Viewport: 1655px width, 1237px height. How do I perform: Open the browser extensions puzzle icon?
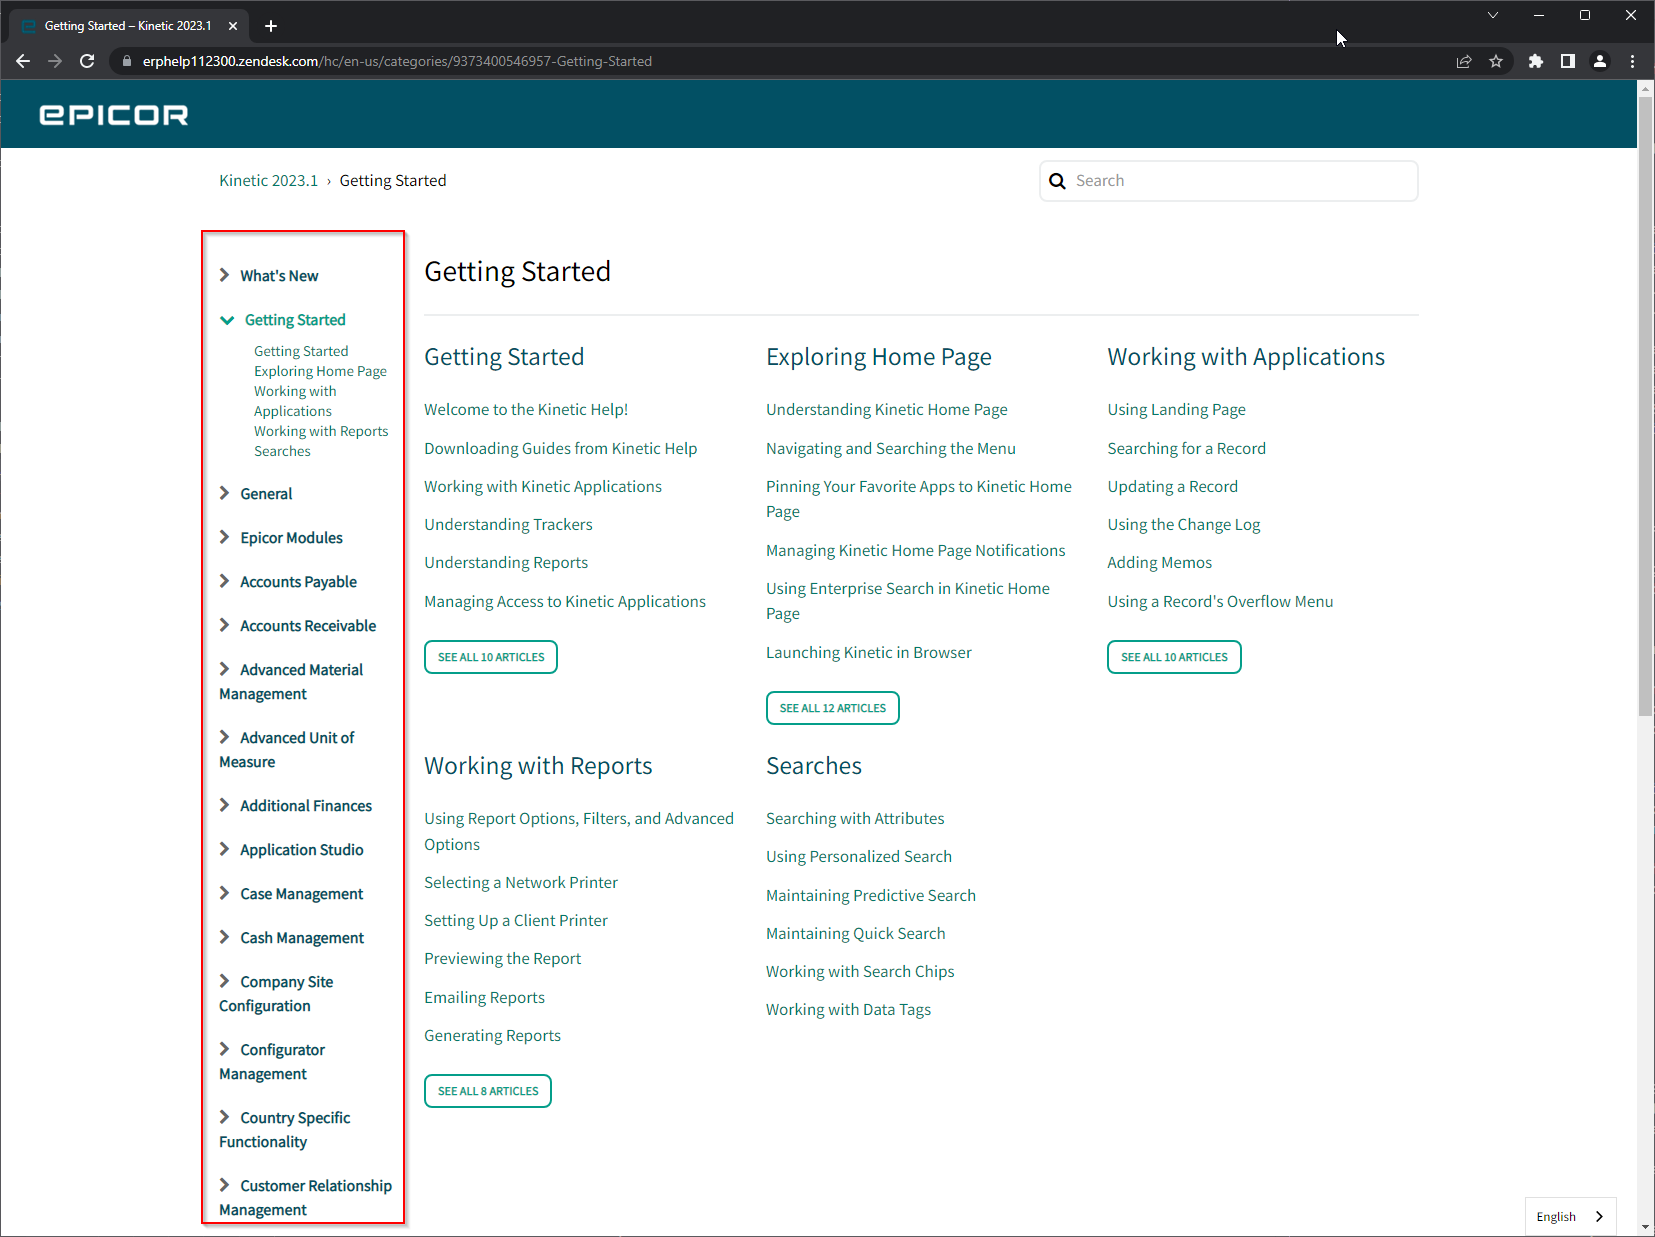[1536, 61]
